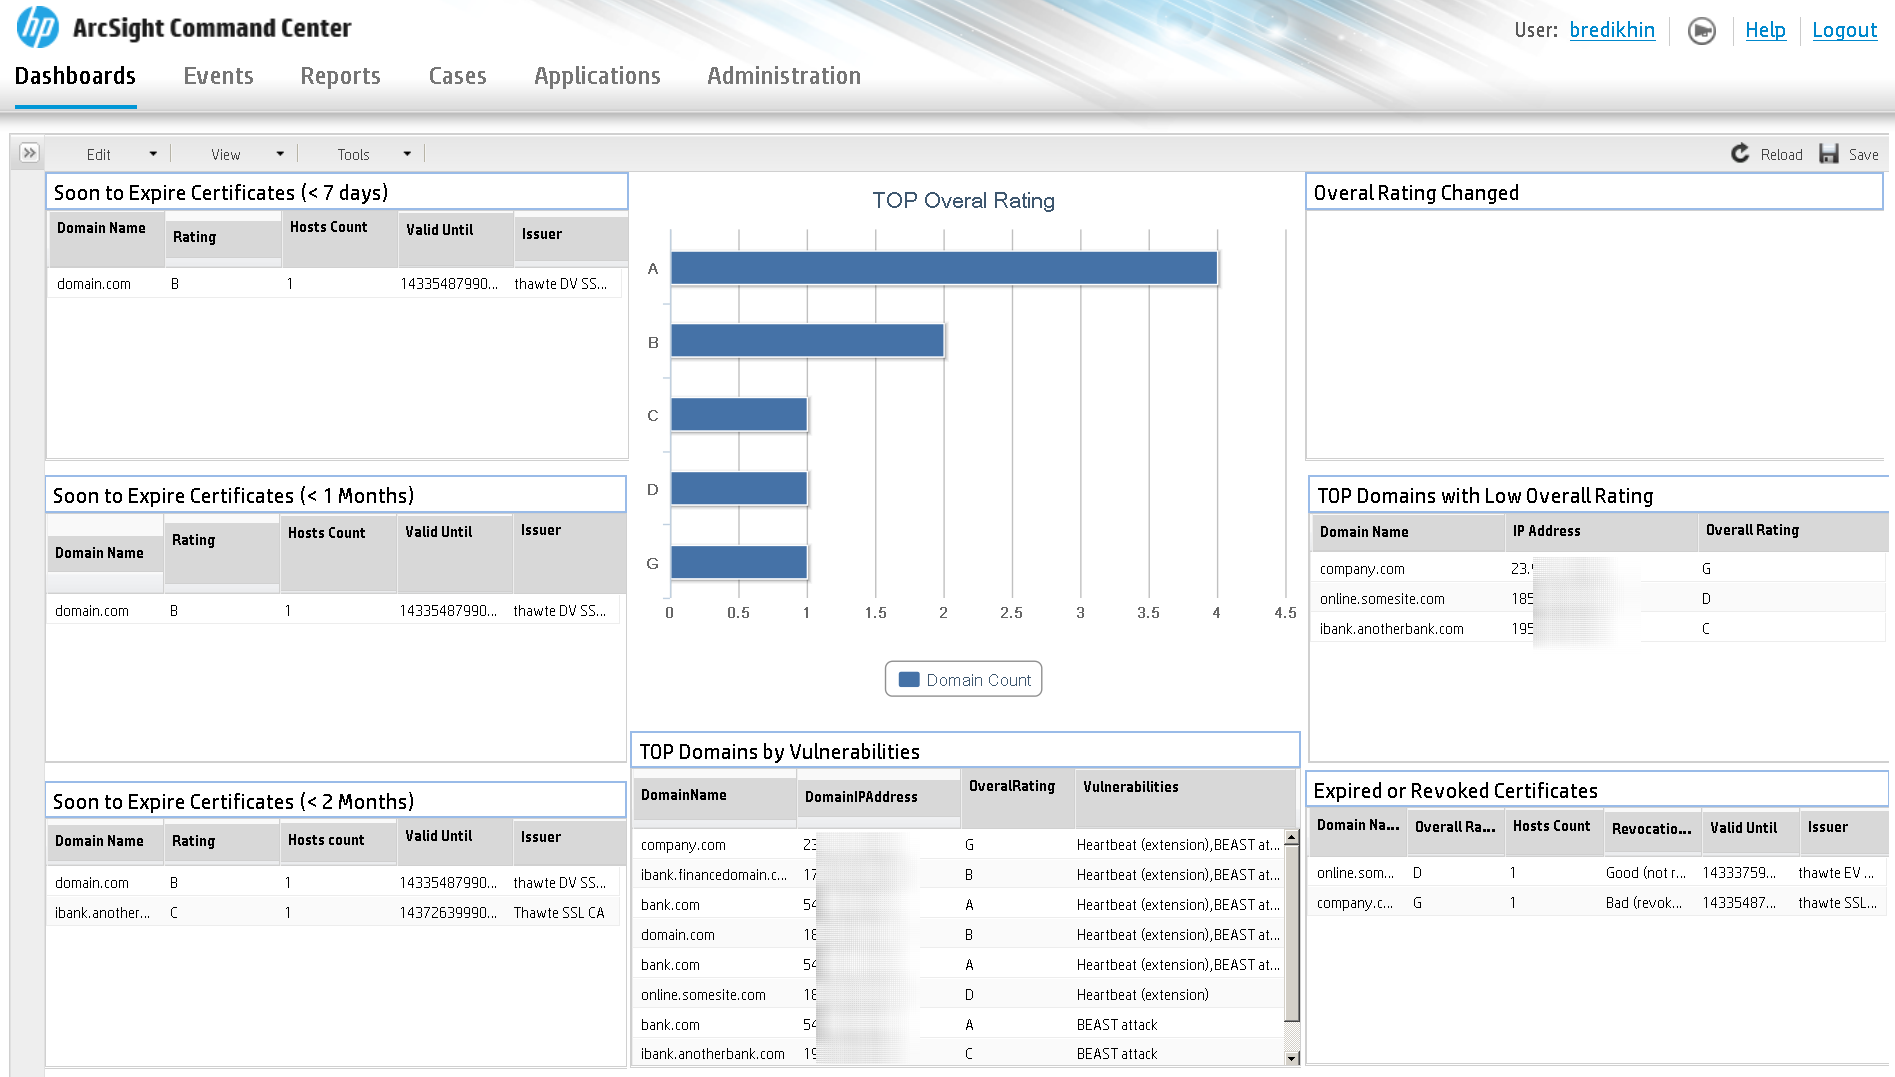The height and width of the screenshot is (1077, 1895).
Task: Open the Edit dropdown menu
Action: [120, 154]
